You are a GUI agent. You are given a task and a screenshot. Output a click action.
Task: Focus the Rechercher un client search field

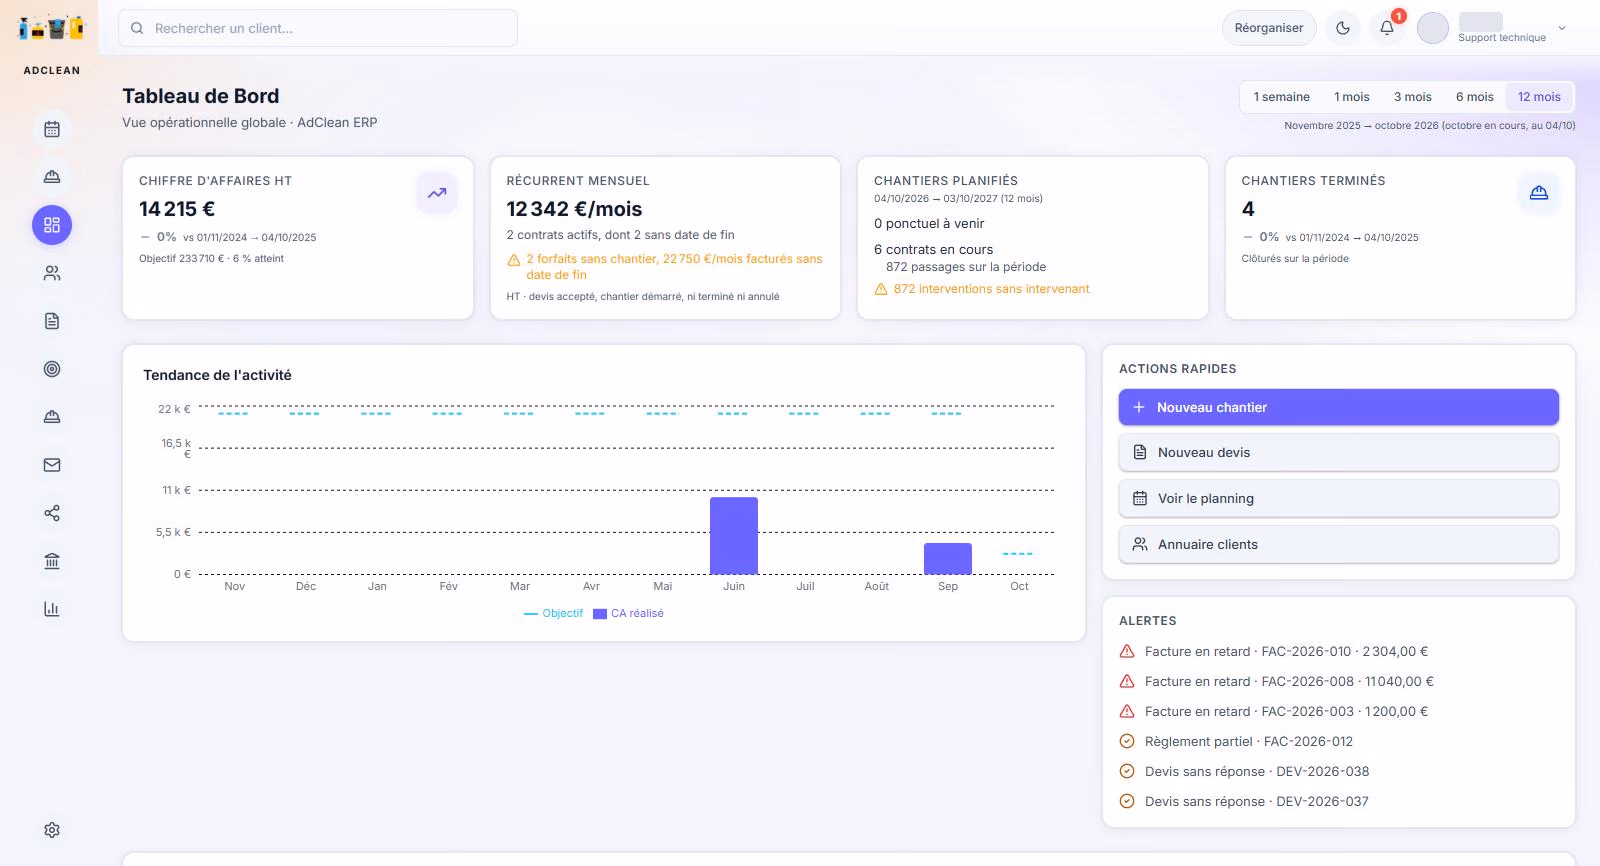[318, 28]
